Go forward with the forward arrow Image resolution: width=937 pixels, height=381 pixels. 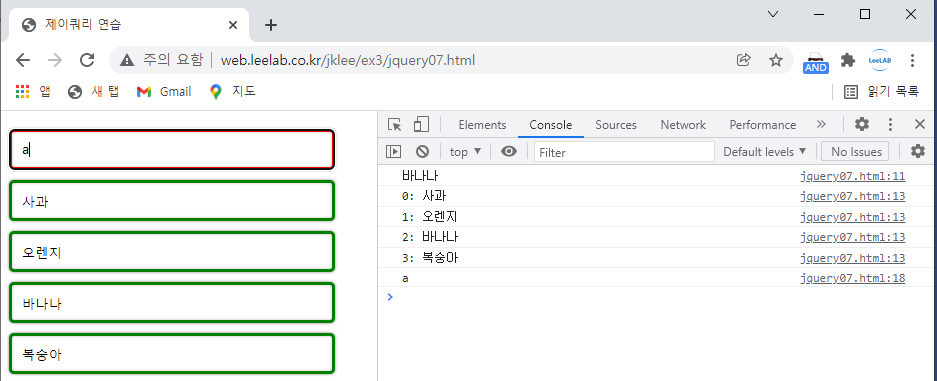point(55,60)
